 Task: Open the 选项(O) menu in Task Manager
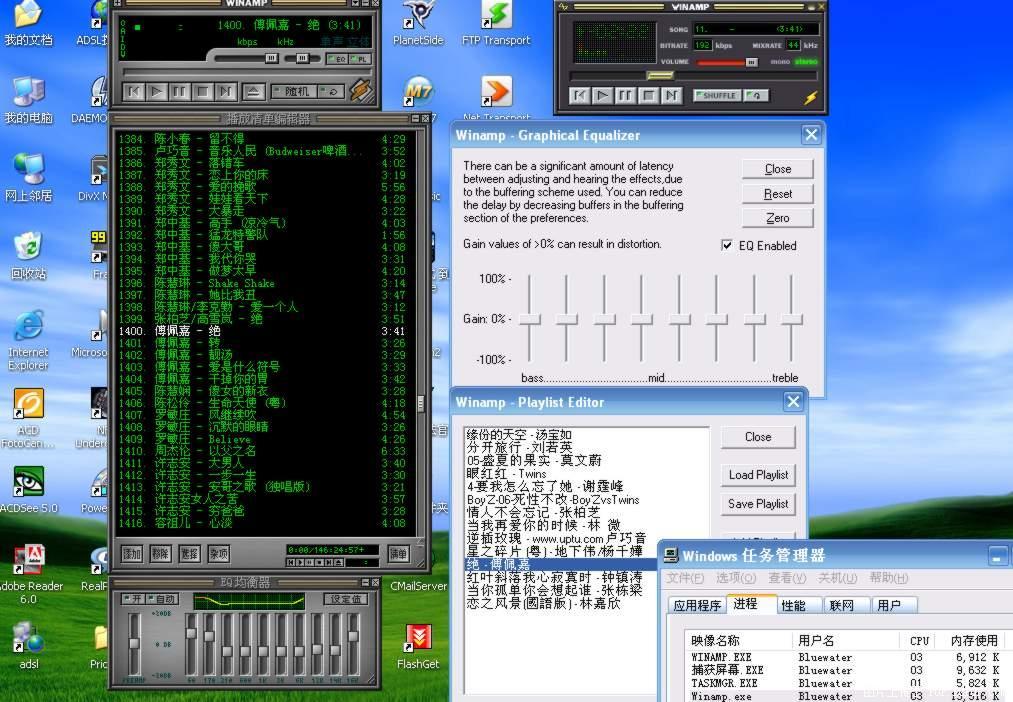(x=736, y=577)
